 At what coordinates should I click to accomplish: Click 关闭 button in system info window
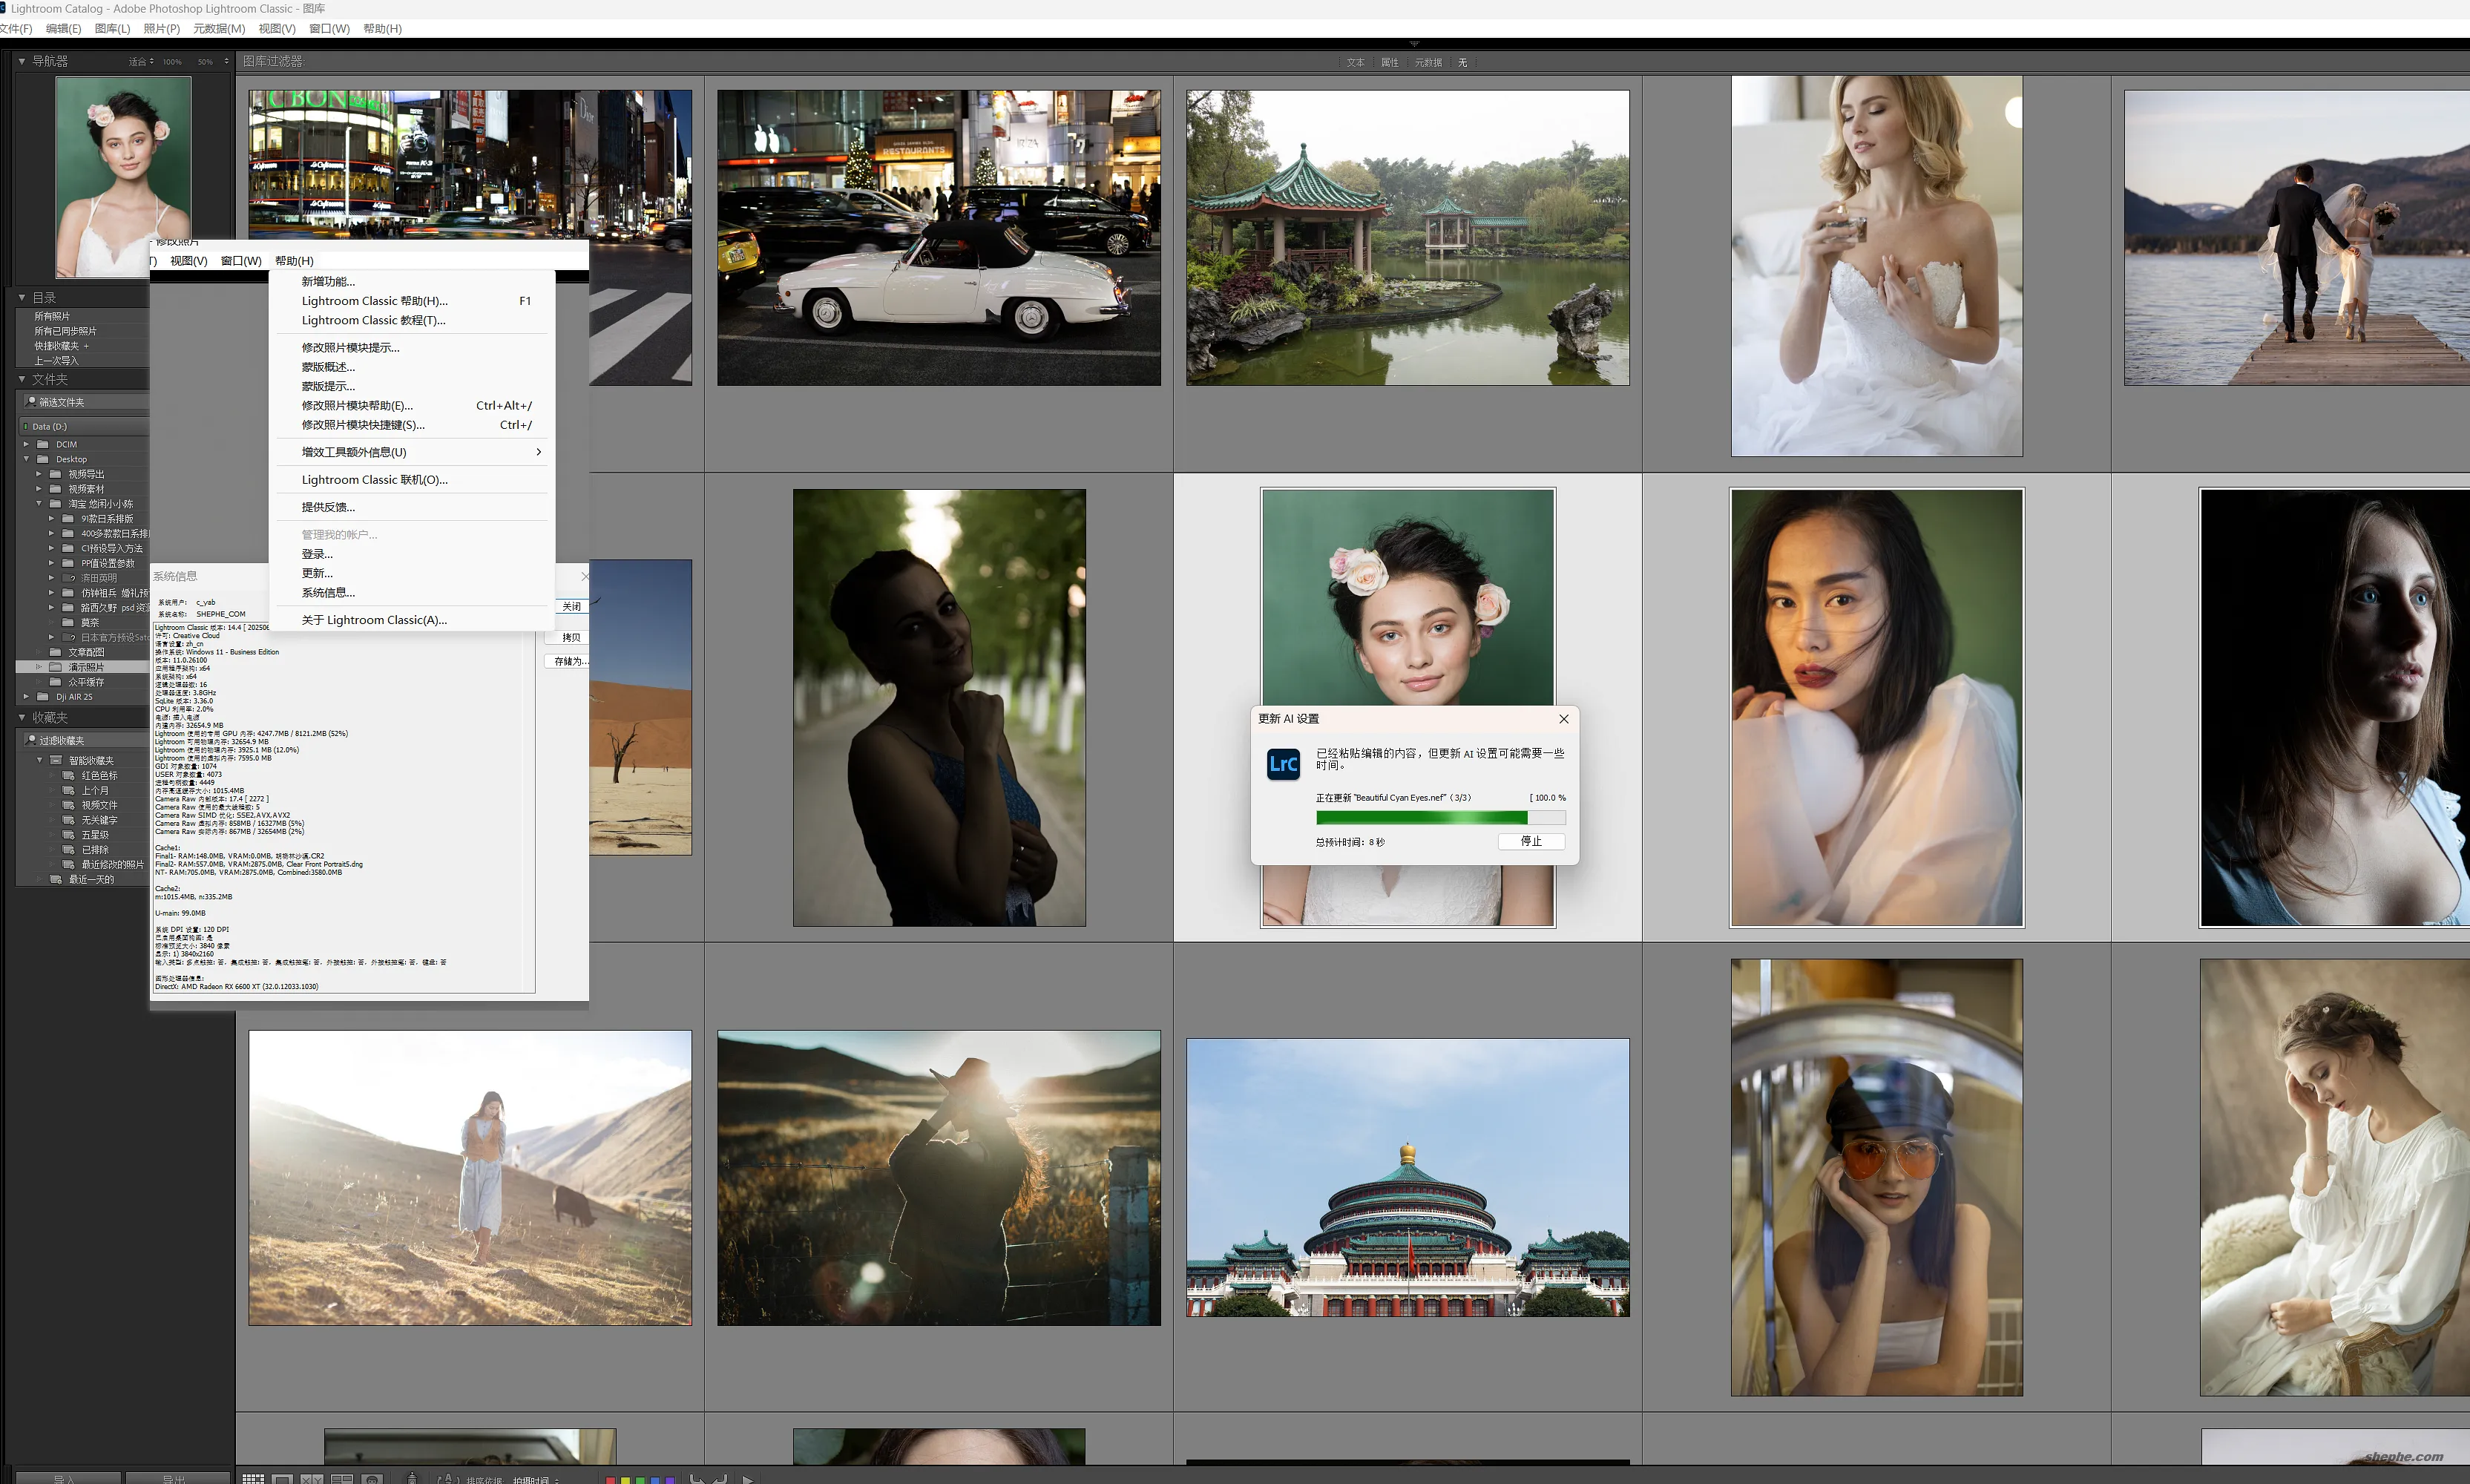pyautogui.click(x=571, y=606)
